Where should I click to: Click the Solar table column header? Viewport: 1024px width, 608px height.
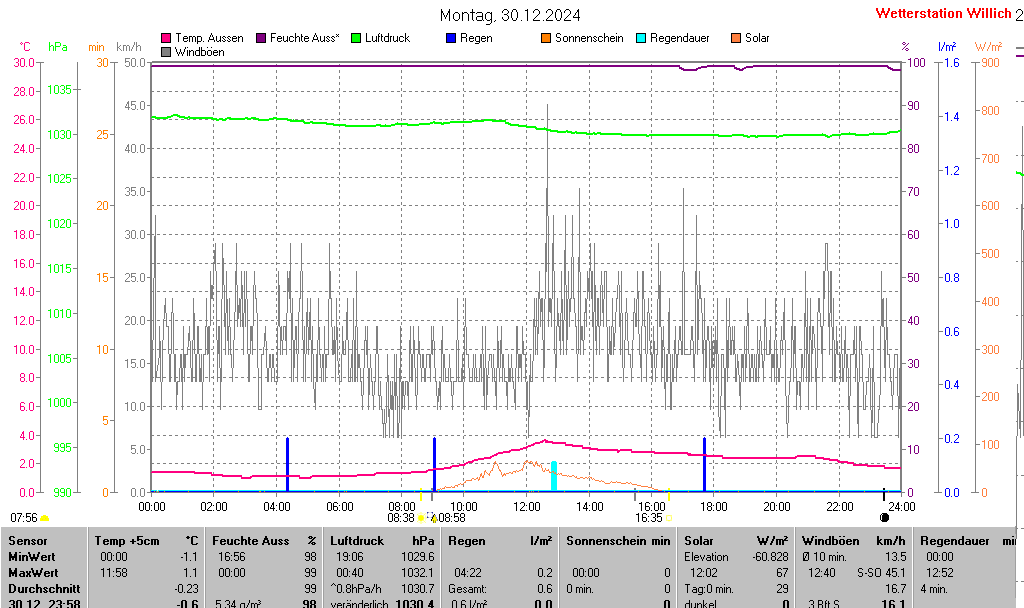click(699, 541)
